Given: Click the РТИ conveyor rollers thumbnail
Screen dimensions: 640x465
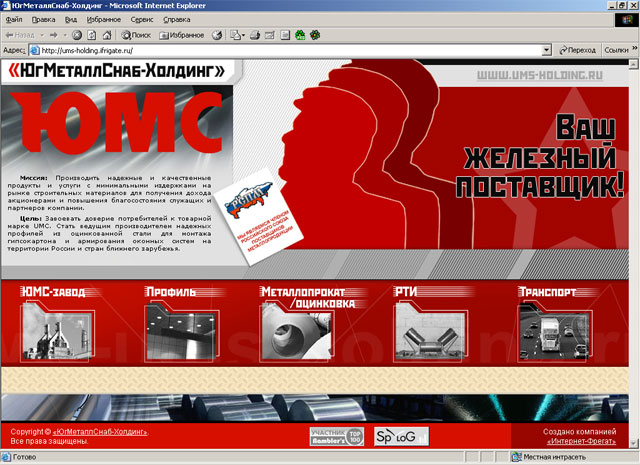Looking at the screenshot, I should pyautogui.click(x=430, y=332).
